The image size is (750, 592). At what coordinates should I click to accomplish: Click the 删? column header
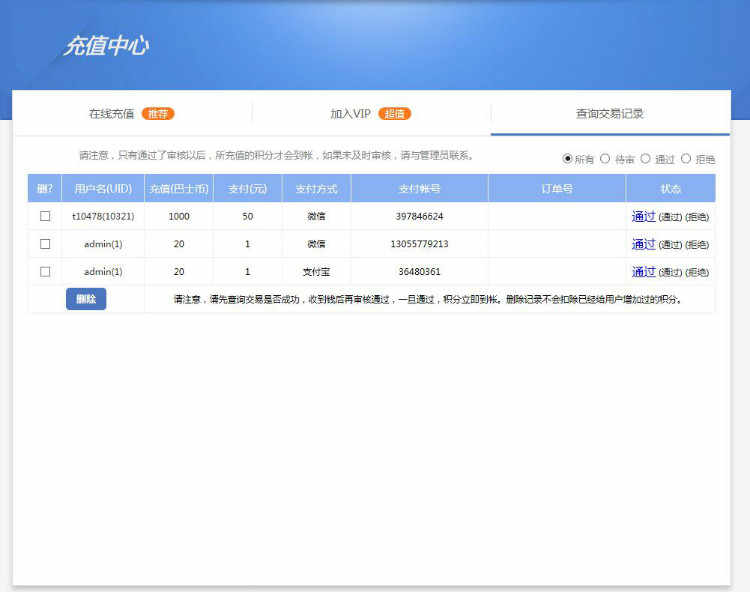[x=45, y=188]
